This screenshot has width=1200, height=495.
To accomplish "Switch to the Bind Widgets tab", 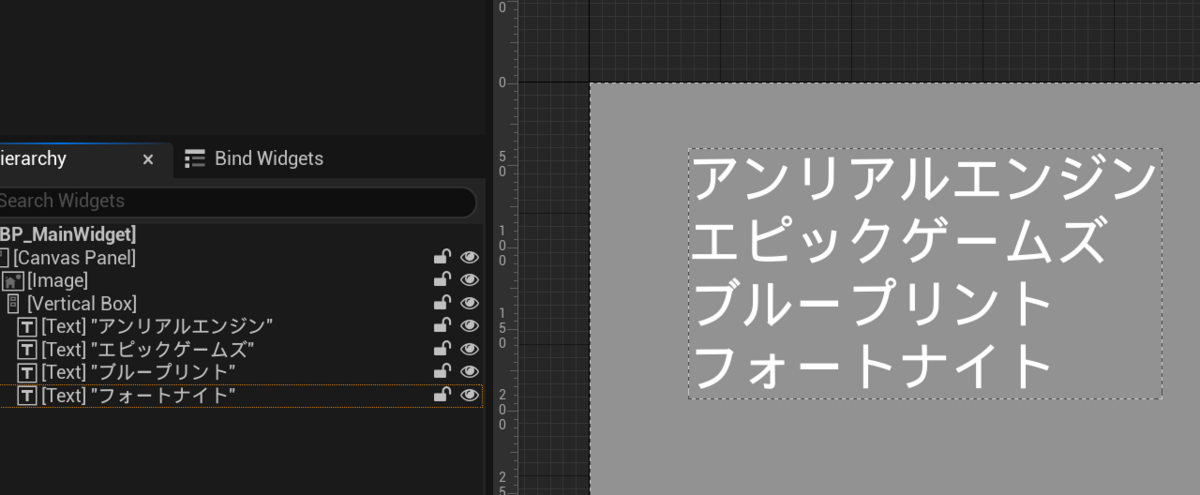I will pyautogui.click(x=255, y=159).
